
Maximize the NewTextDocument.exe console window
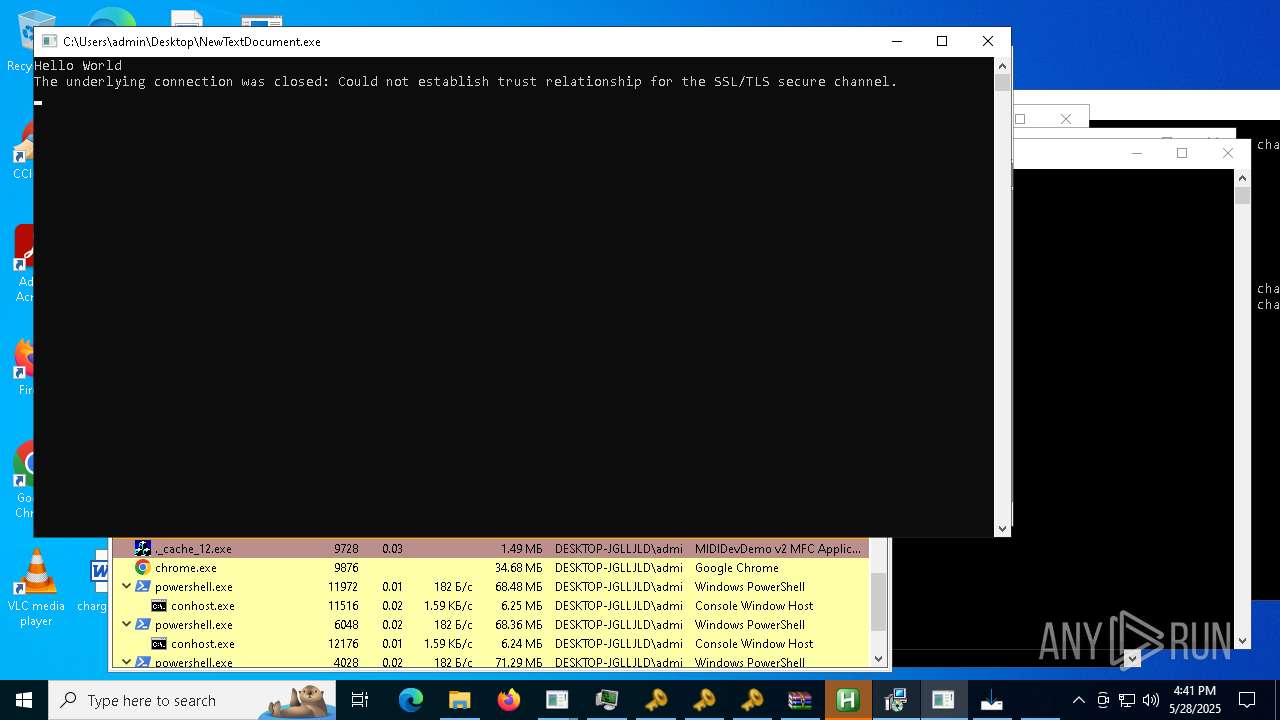[942, 41]
